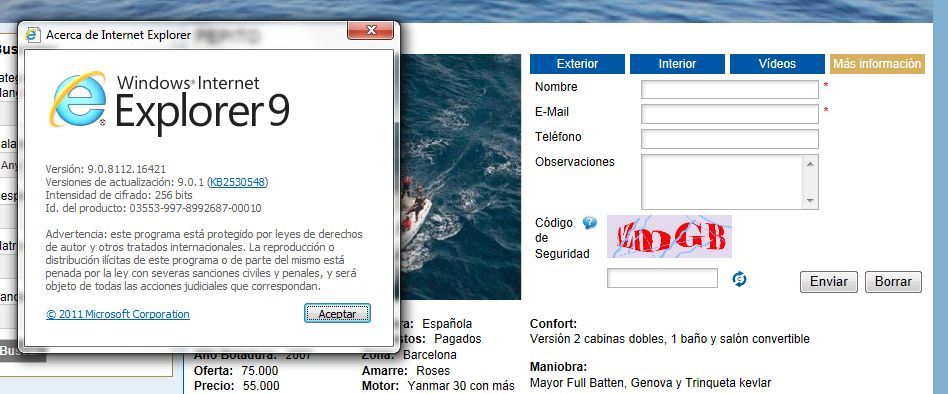The width and height of the screenshot is (948, 394).
Task: Submit the form with Enviar button
Action: (828, 282)
